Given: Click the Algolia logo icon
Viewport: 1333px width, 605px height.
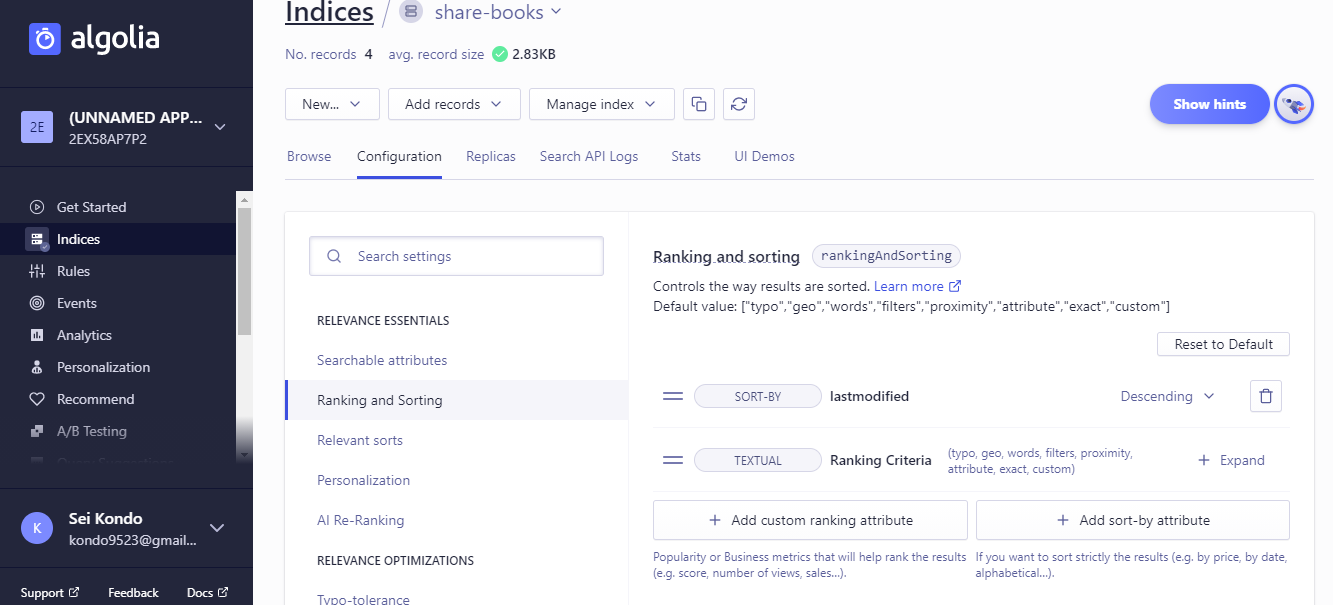Looking at the screenshot, I should (x=45, y=39).
